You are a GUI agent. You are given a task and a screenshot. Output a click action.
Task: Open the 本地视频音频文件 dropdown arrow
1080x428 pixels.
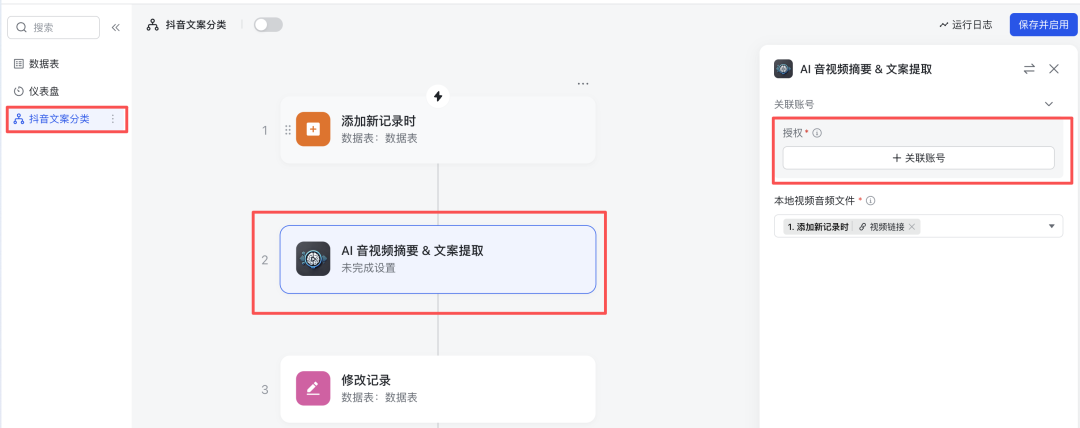coord(1051,227)
